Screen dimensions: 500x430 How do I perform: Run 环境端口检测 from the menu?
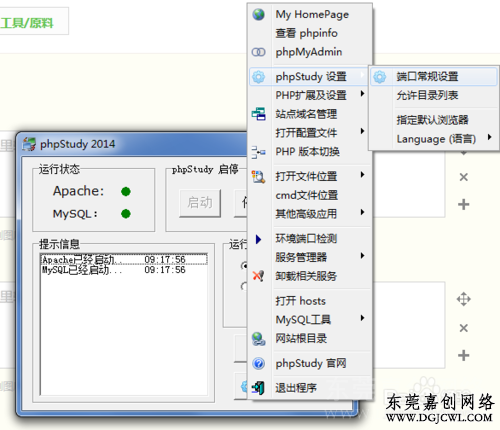point(311,239)
